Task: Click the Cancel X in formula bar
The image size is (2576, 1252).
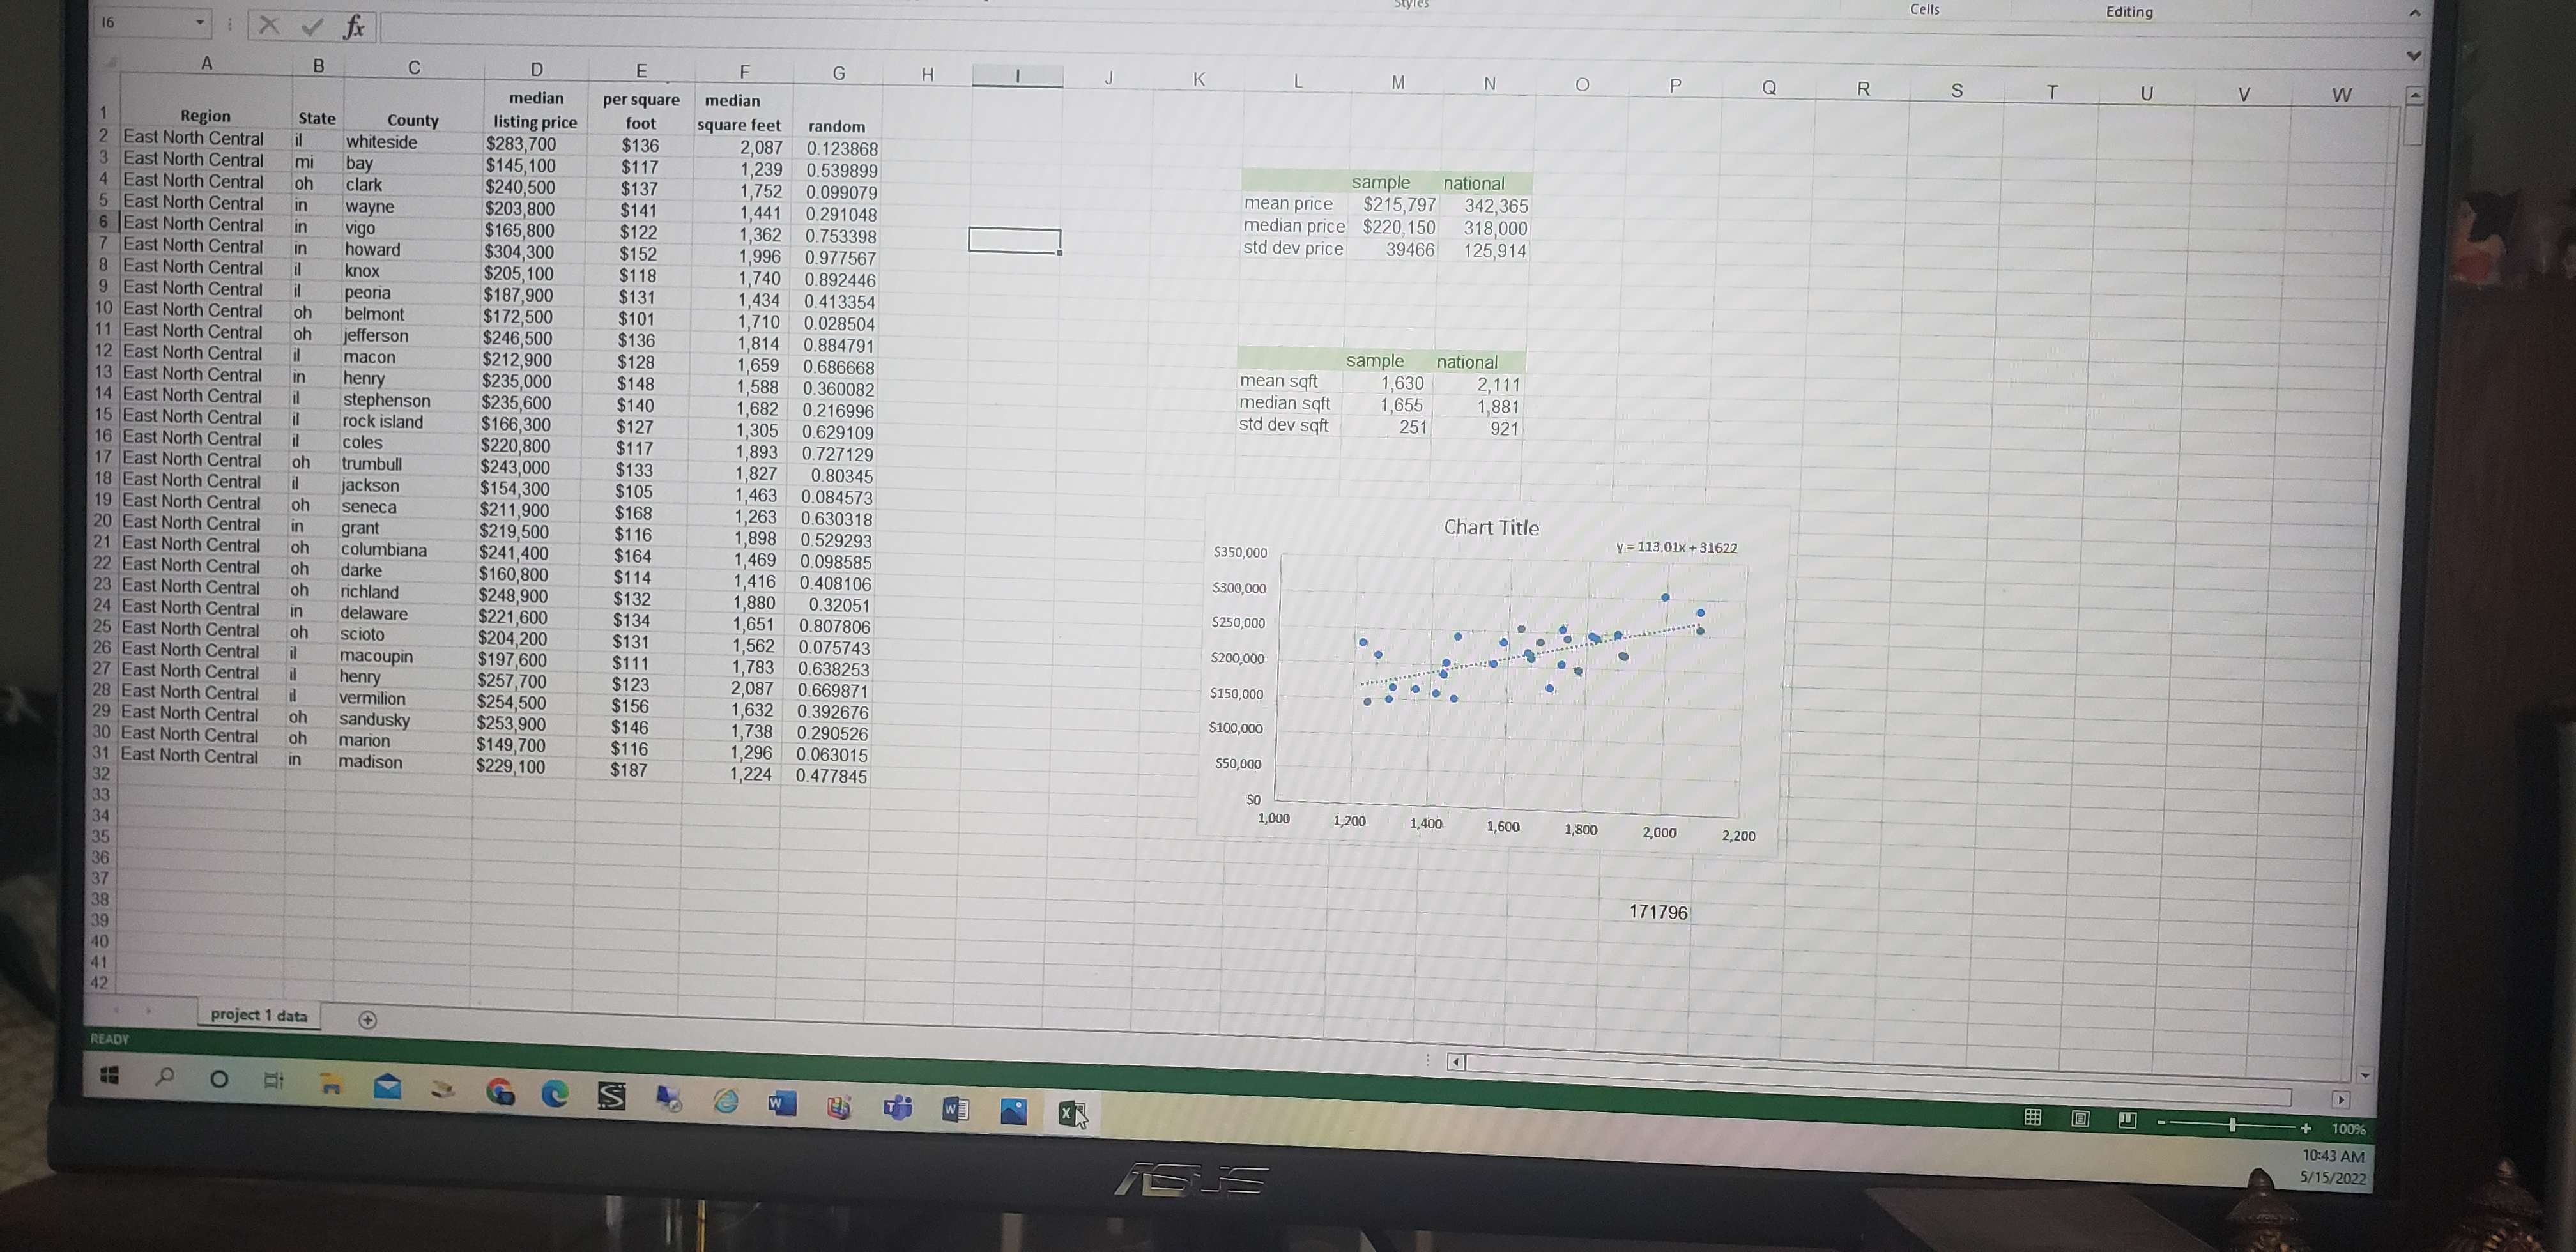Action: (269, 25)
